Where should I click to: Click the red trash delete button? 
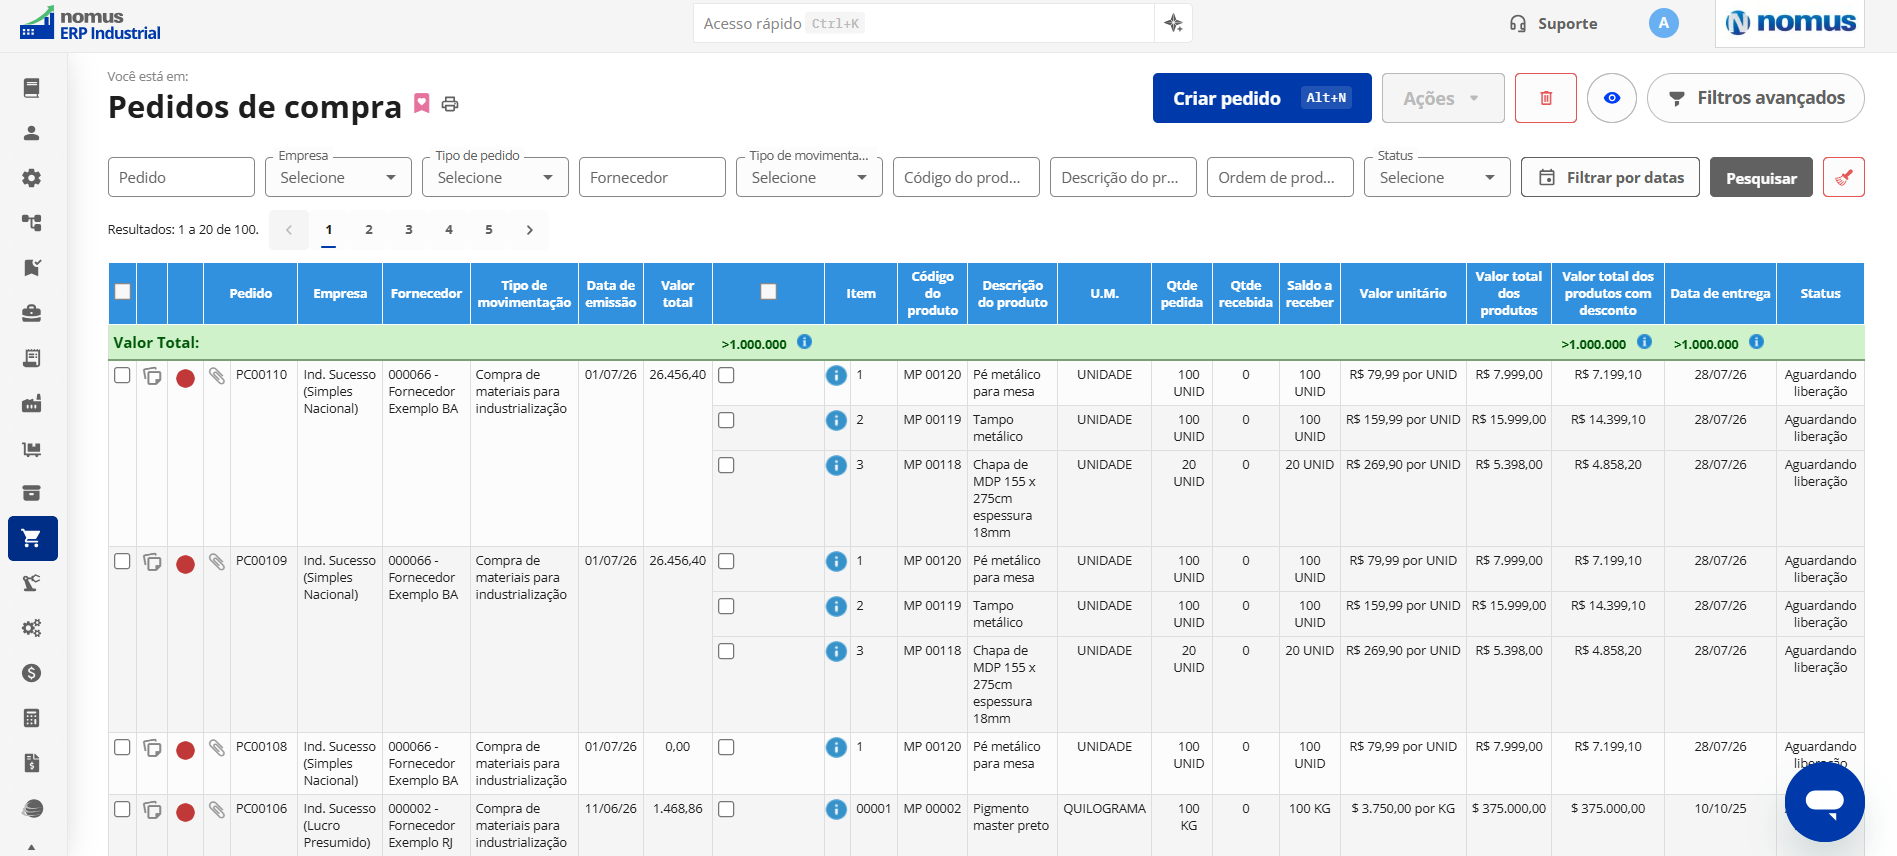1545,98
